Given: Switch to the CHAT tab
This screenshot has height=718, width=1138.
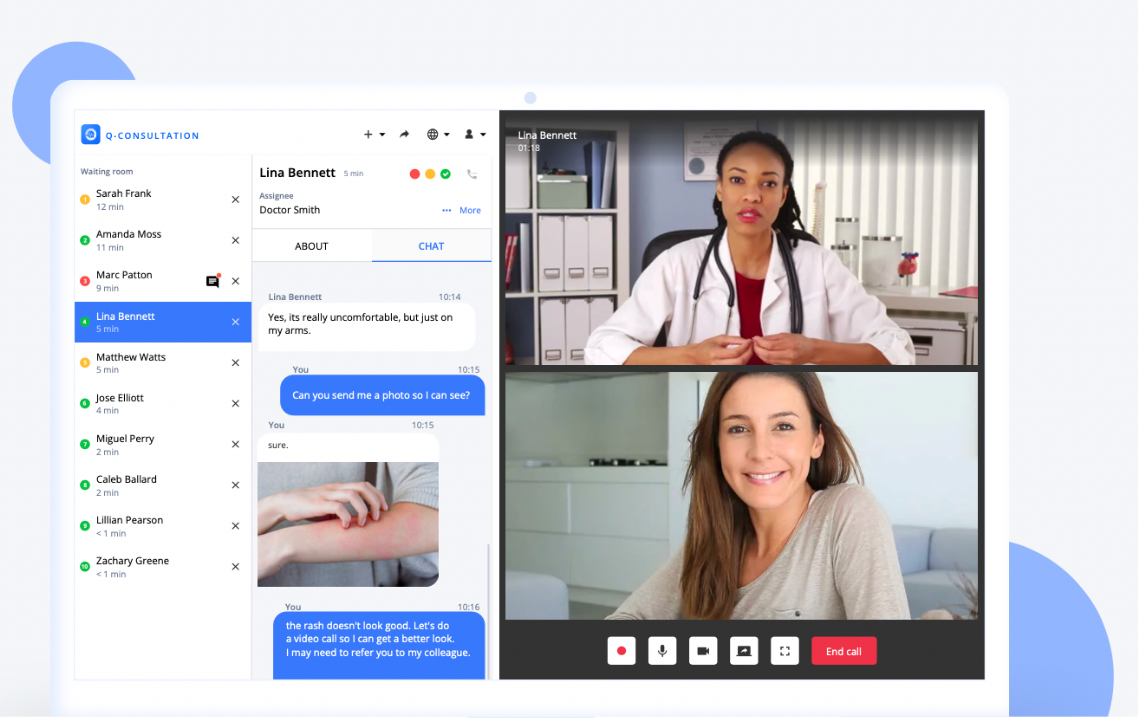Looking at the screenshot, I should (431, 246).
